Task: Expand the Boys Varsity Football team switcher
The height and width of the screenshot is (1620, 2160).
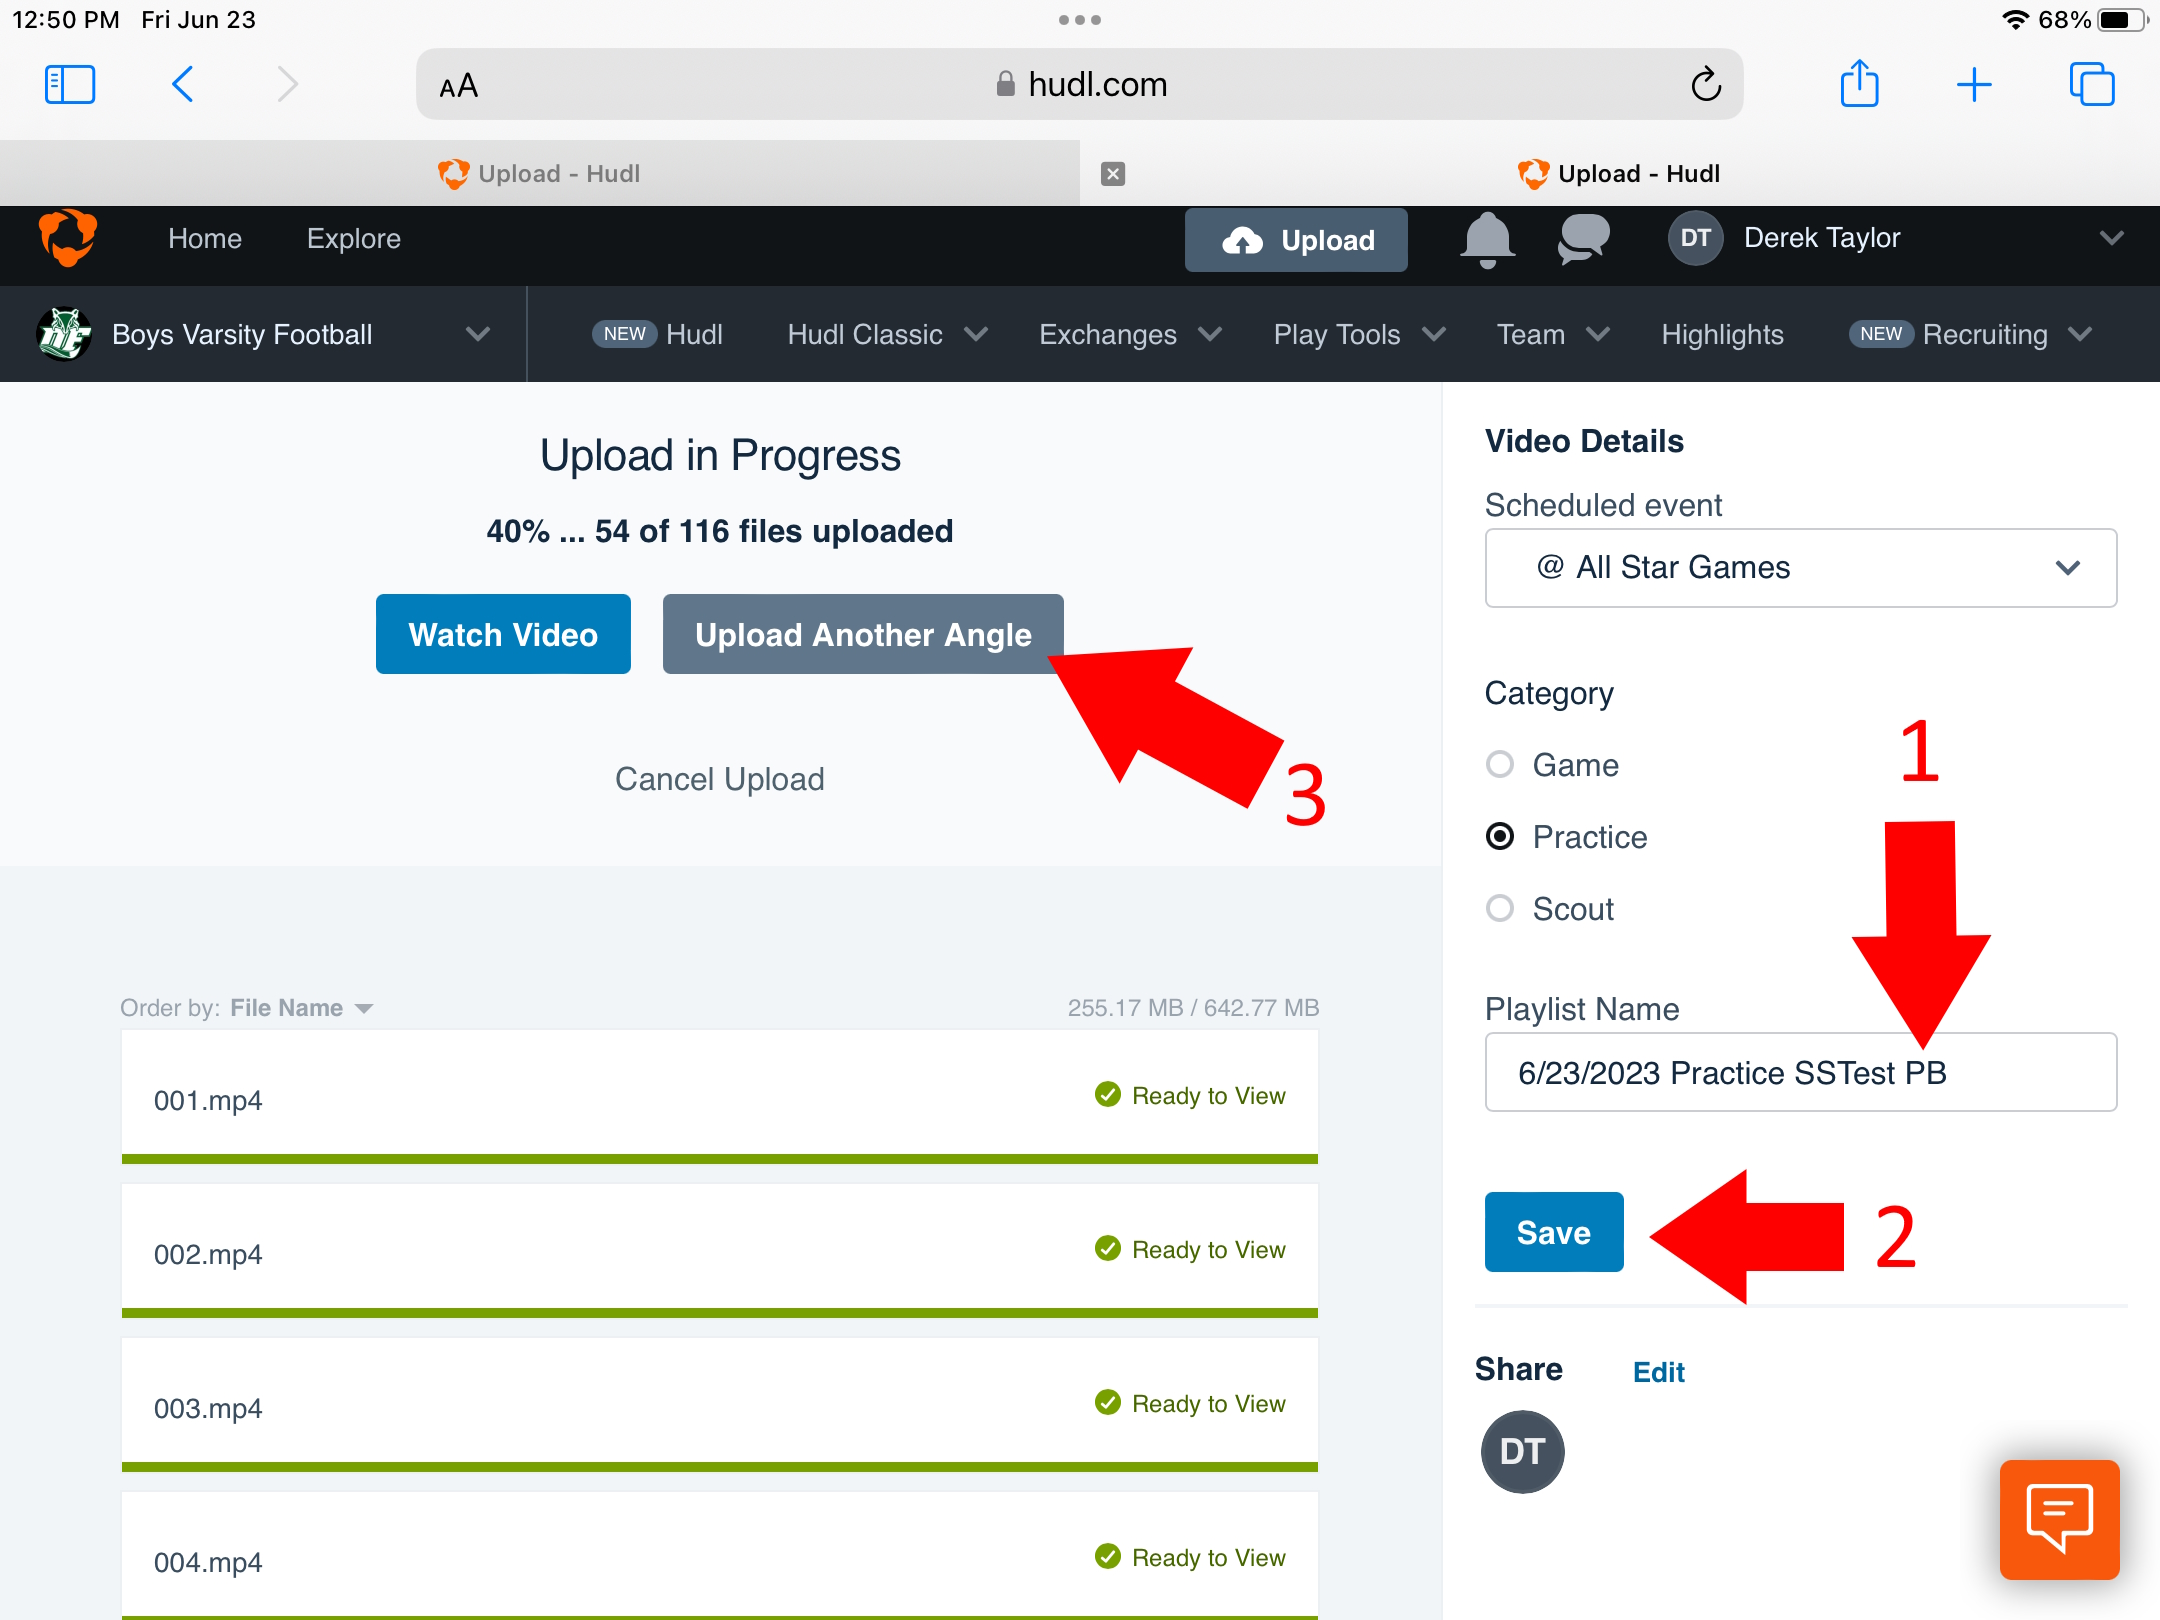Action: pos(478,334)
